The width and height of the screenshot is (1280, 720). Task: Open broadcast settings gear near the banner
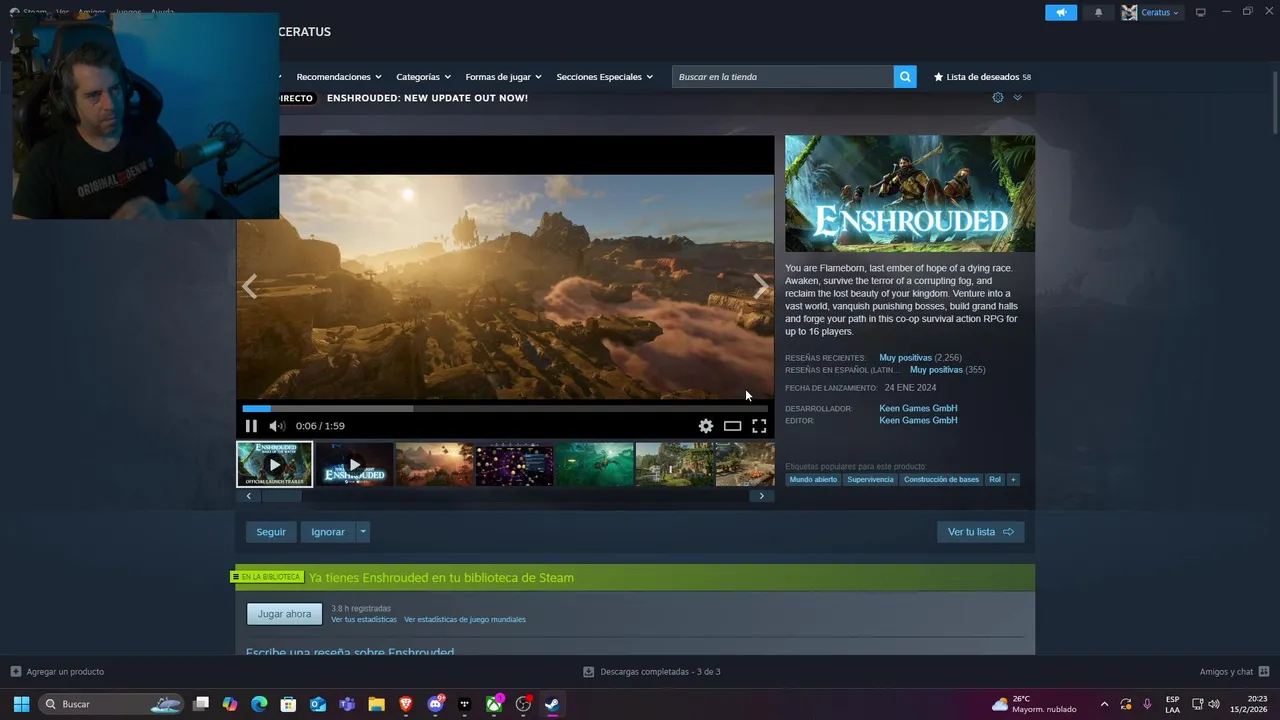pos(997,97)
